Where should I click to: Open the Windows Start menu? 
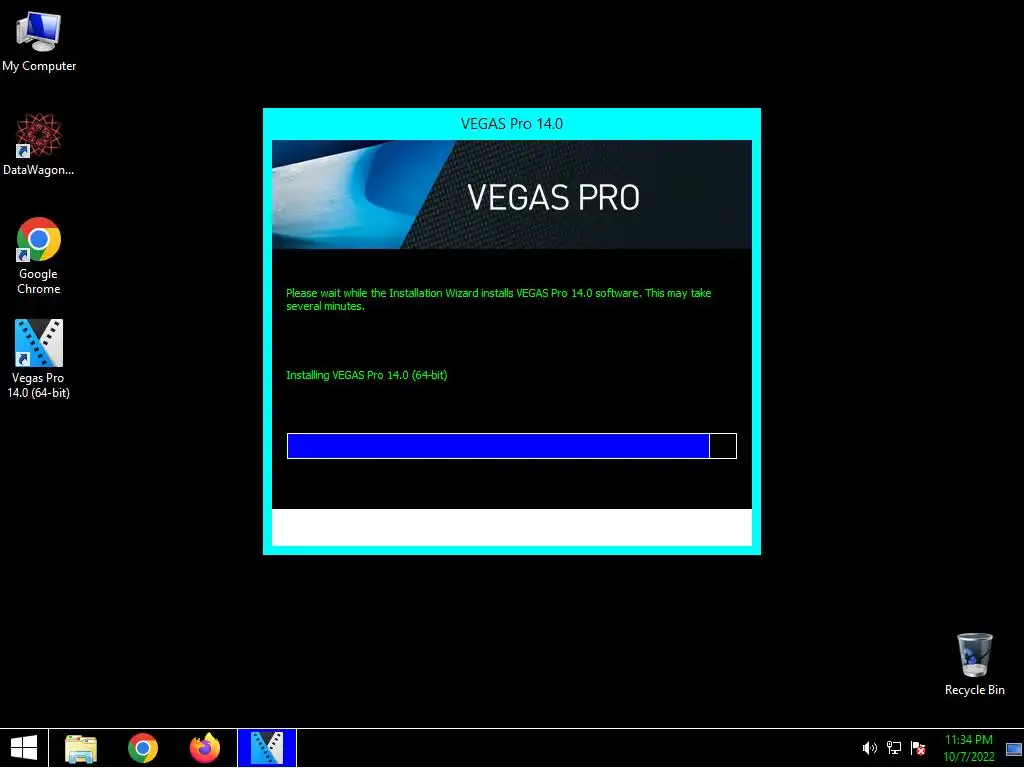pos(24,748)
